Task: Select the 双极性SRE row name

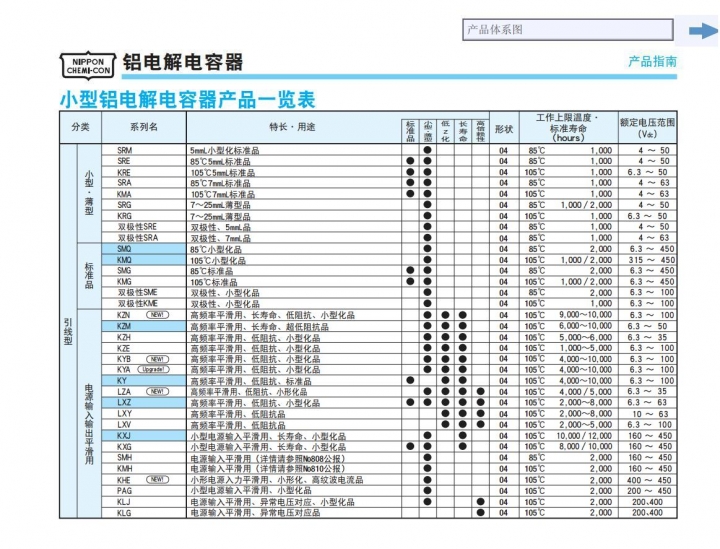Action: [137, 227]
